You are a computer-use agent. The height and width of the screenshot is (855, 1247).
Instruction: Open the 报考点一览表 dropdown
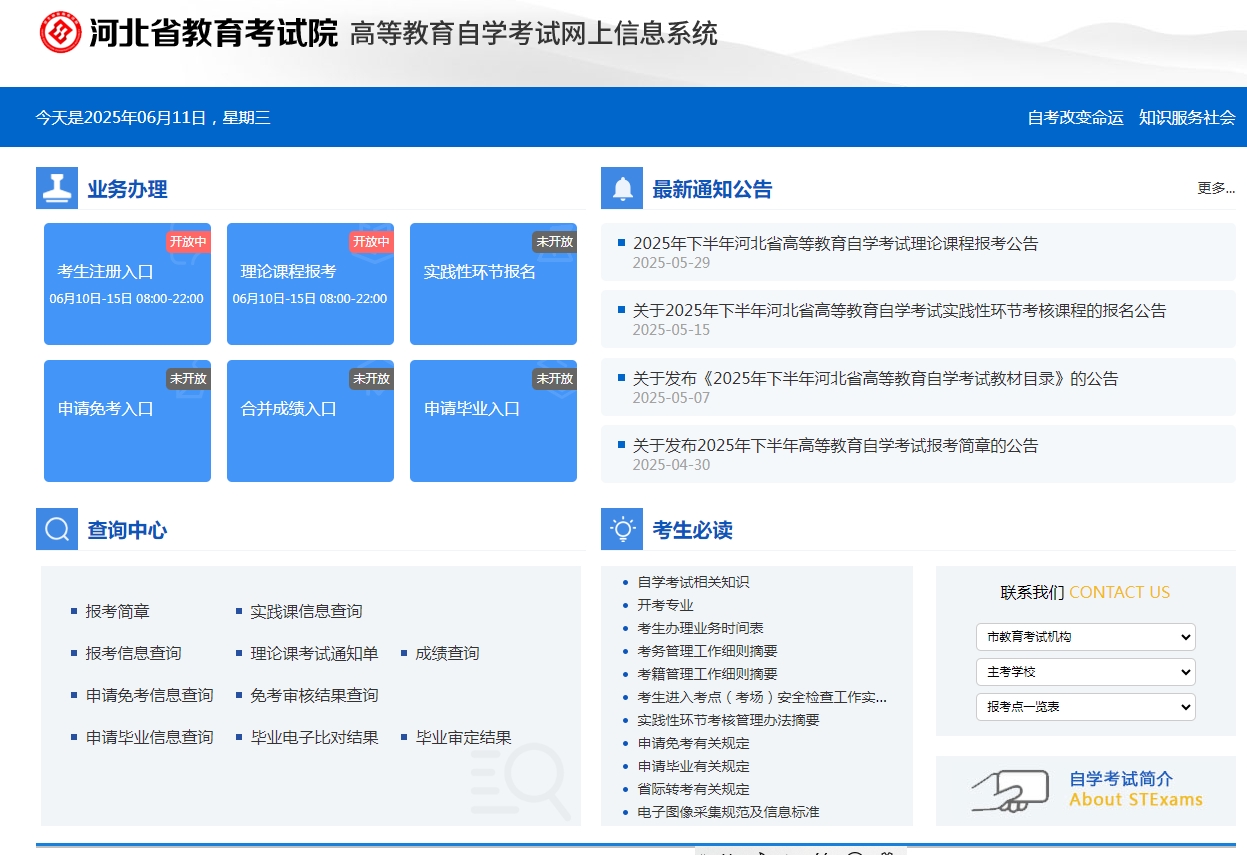(1085, 706)
